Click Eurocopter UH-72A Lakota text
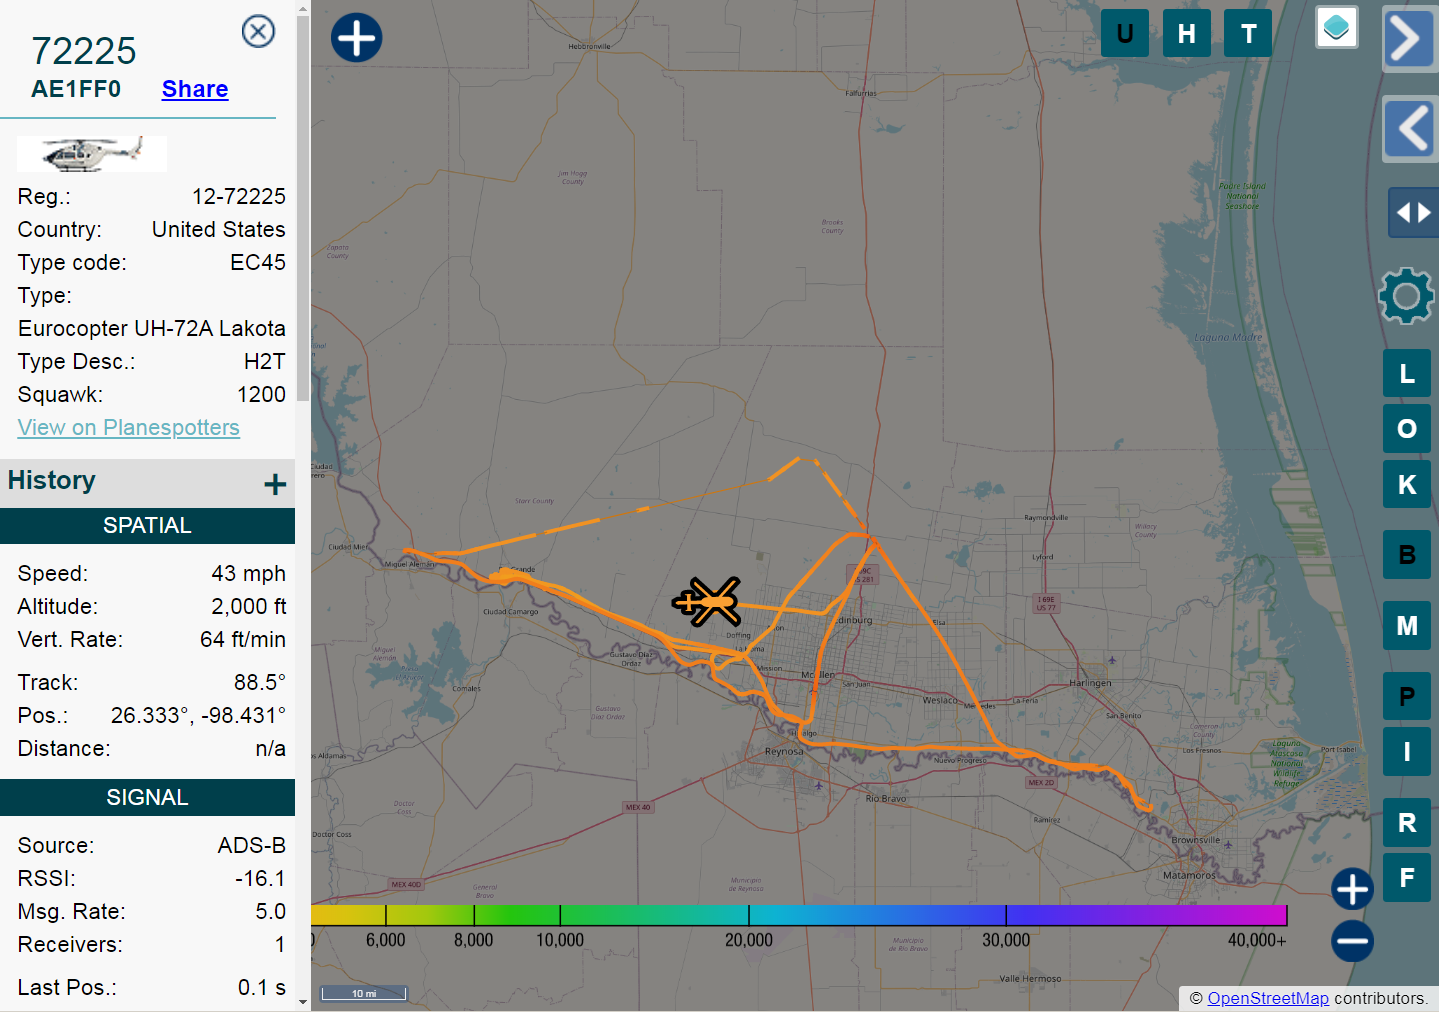The width and height of the screenshot is (1439, 1012). (152, 329)
